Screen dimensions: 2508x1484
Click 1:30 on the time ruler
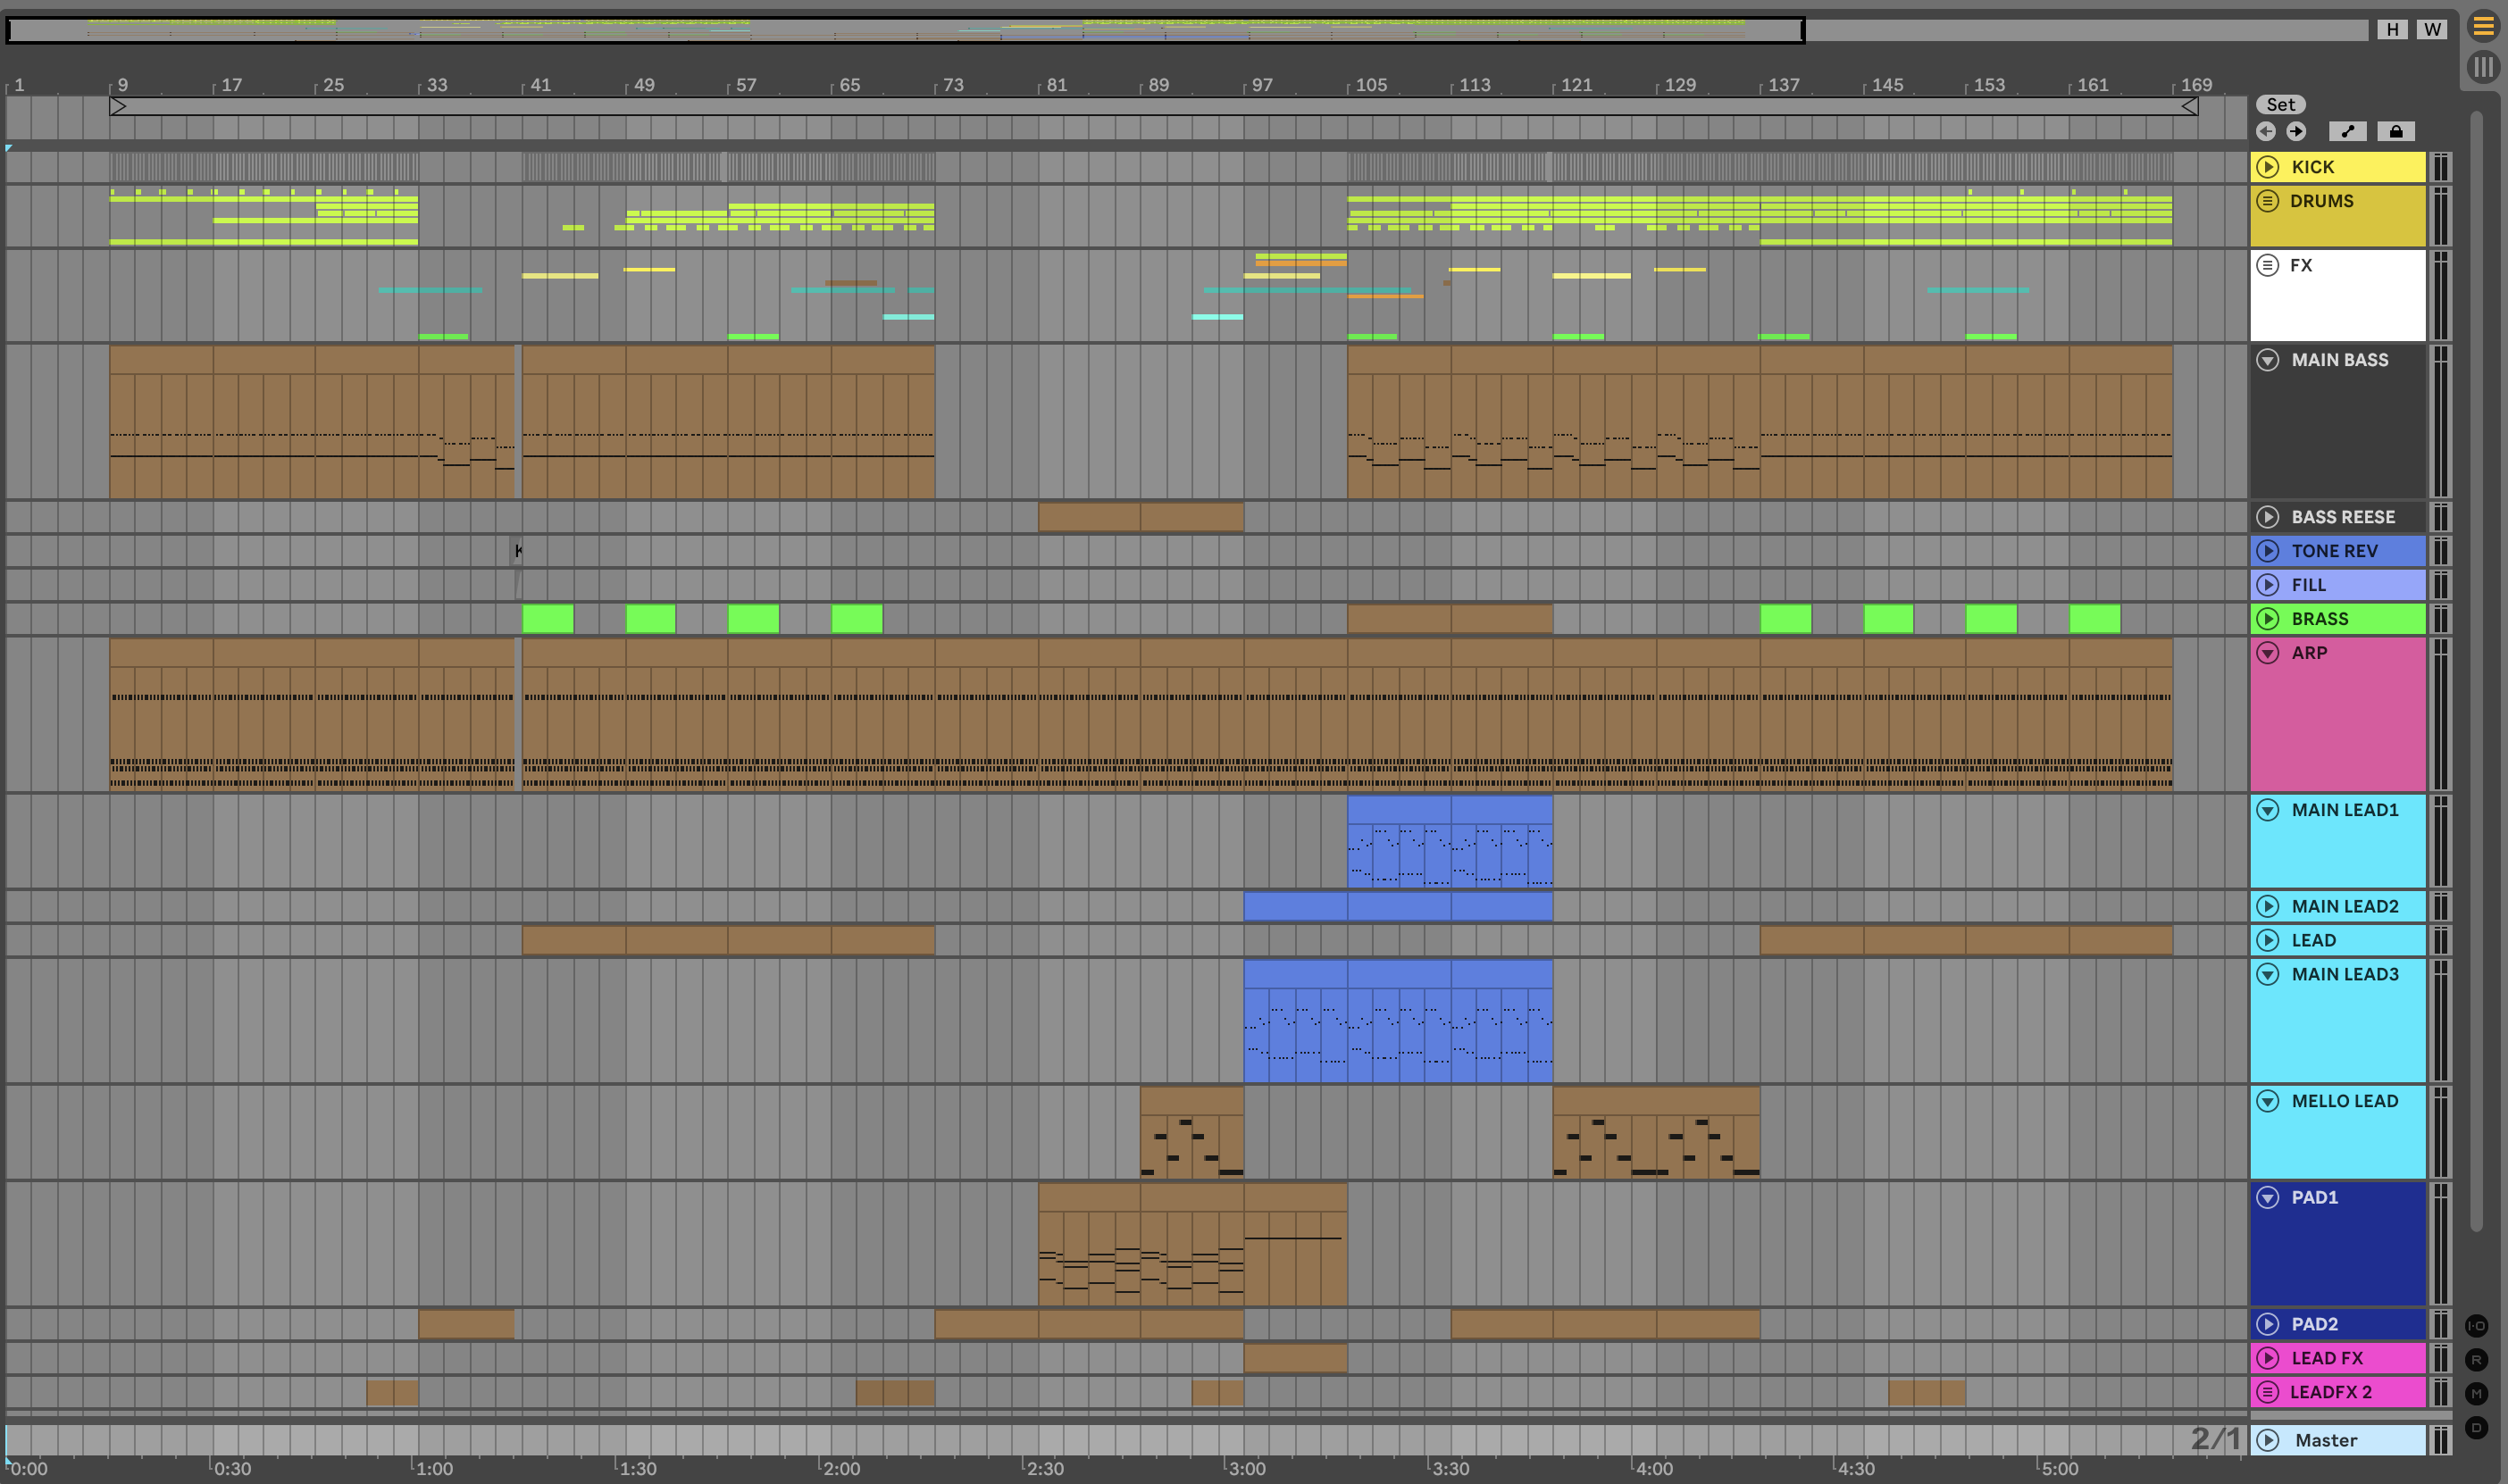tap(637, 1468)
